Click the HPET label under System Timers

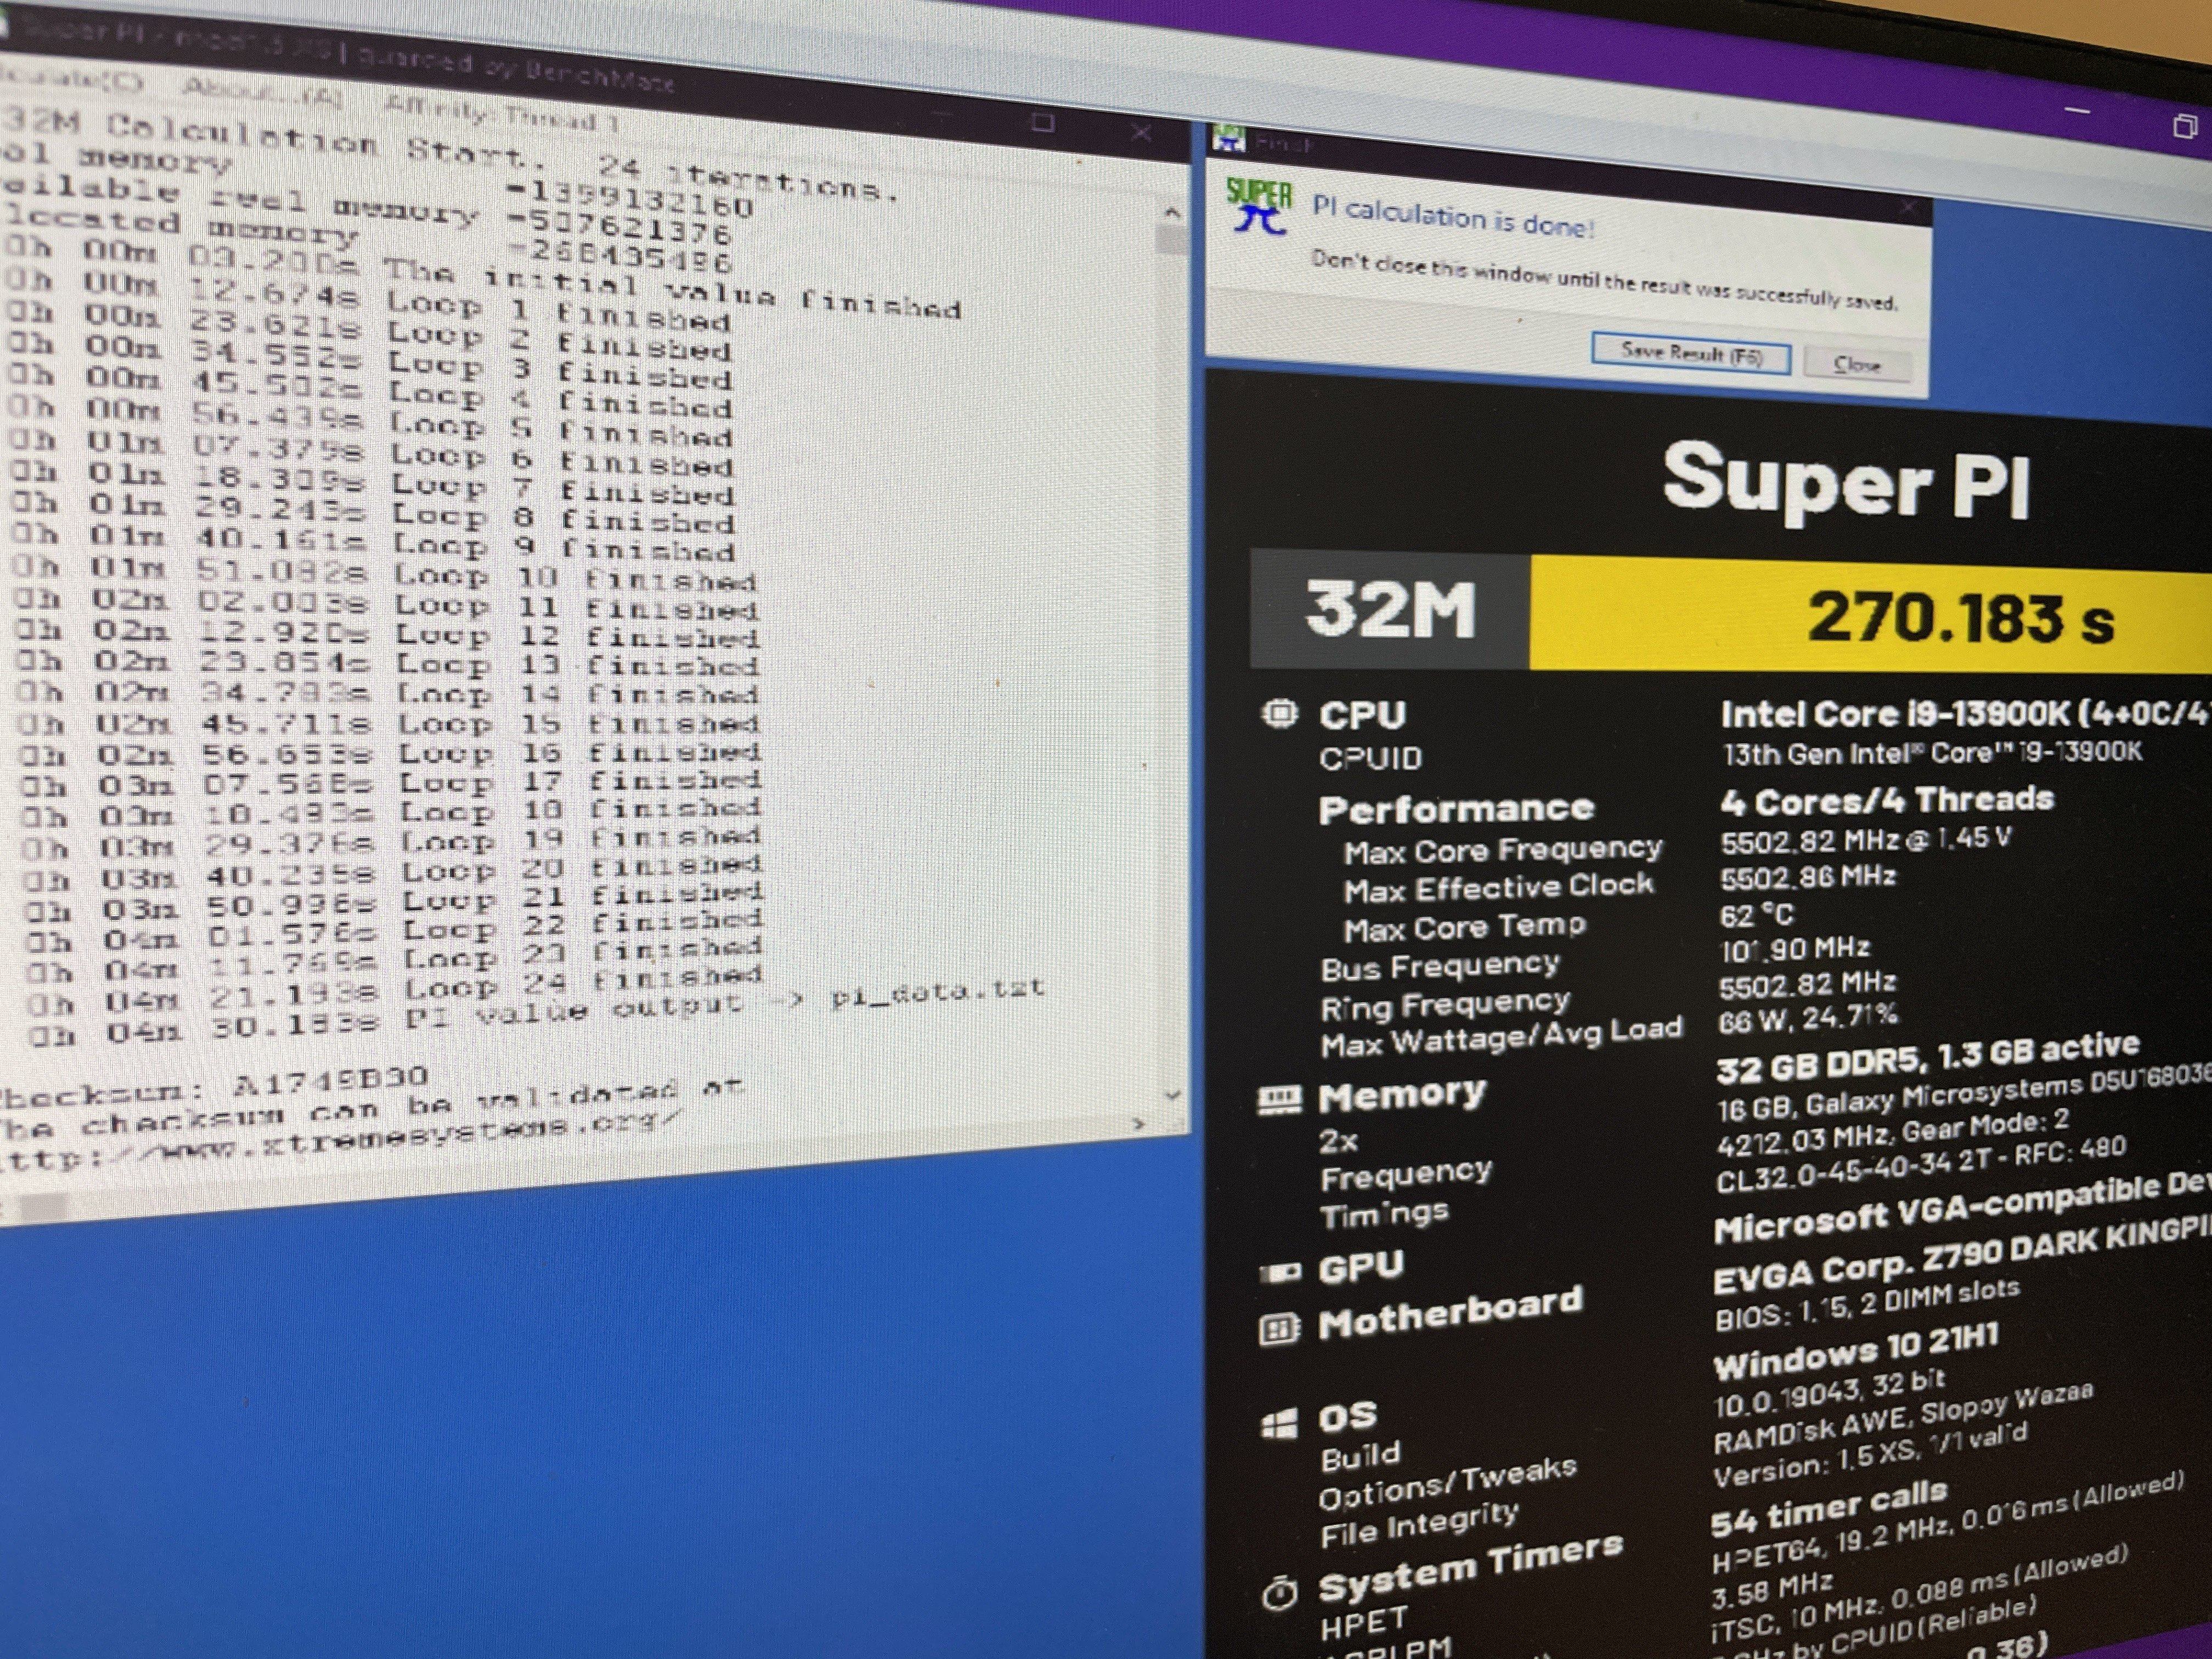(1363, 1622)
